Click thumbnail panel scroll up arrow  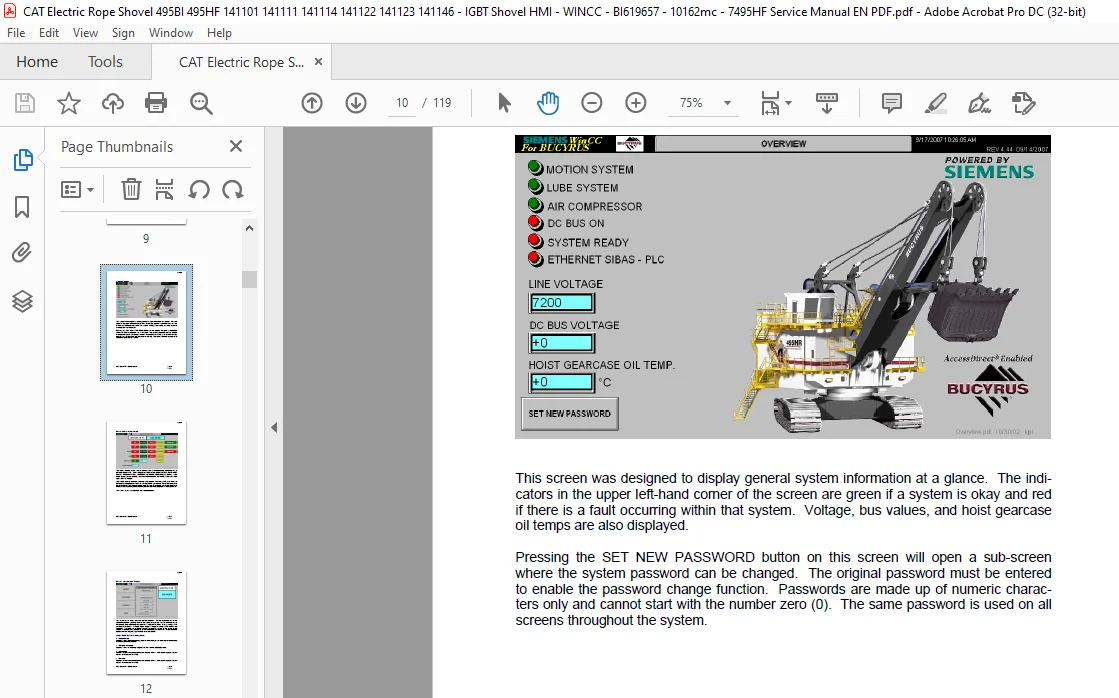coord(249,228)
